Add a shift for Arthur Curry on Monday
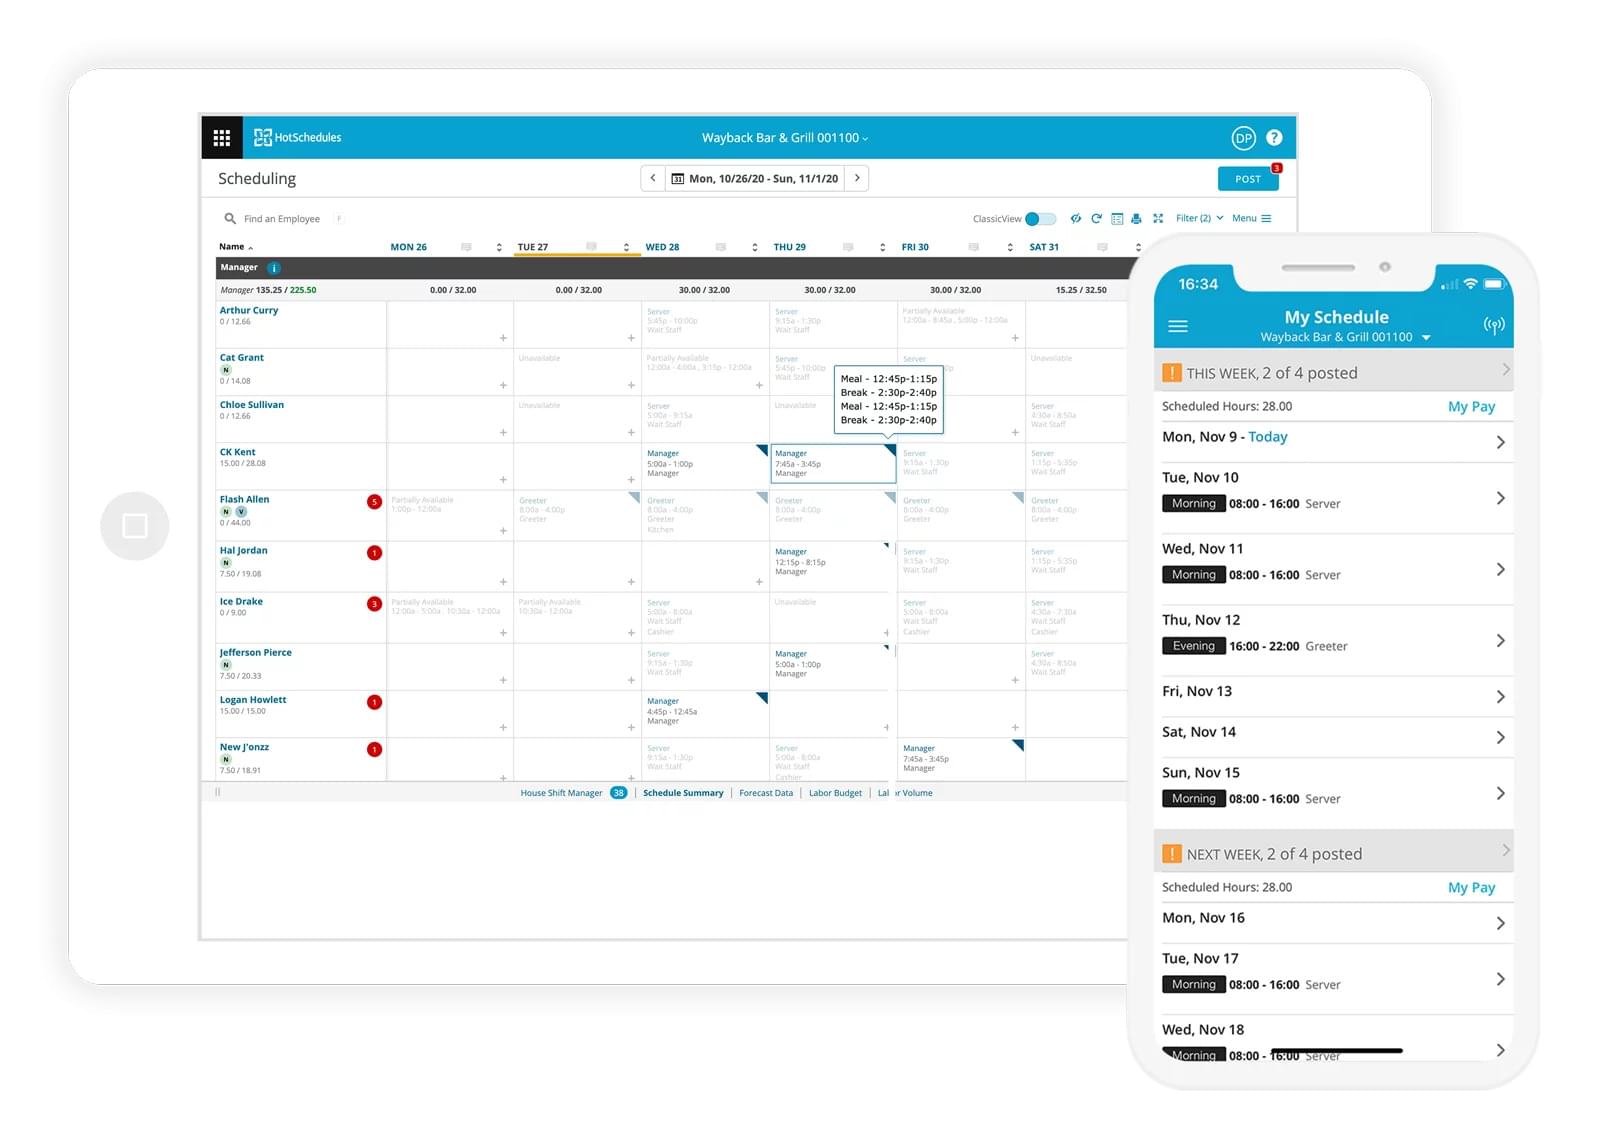 pos(503,338)
